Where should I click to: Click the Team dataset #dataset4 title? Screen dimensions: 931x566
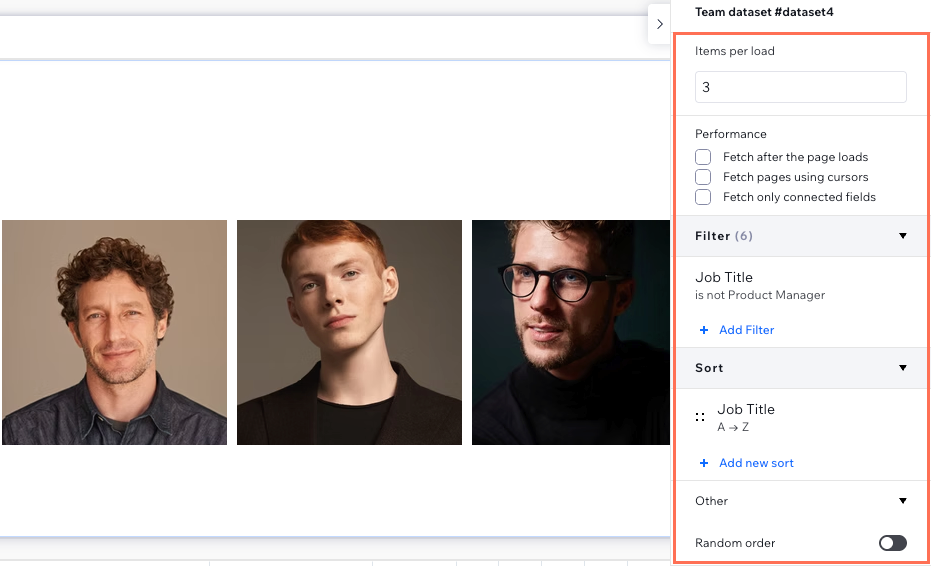coord(764,13)
